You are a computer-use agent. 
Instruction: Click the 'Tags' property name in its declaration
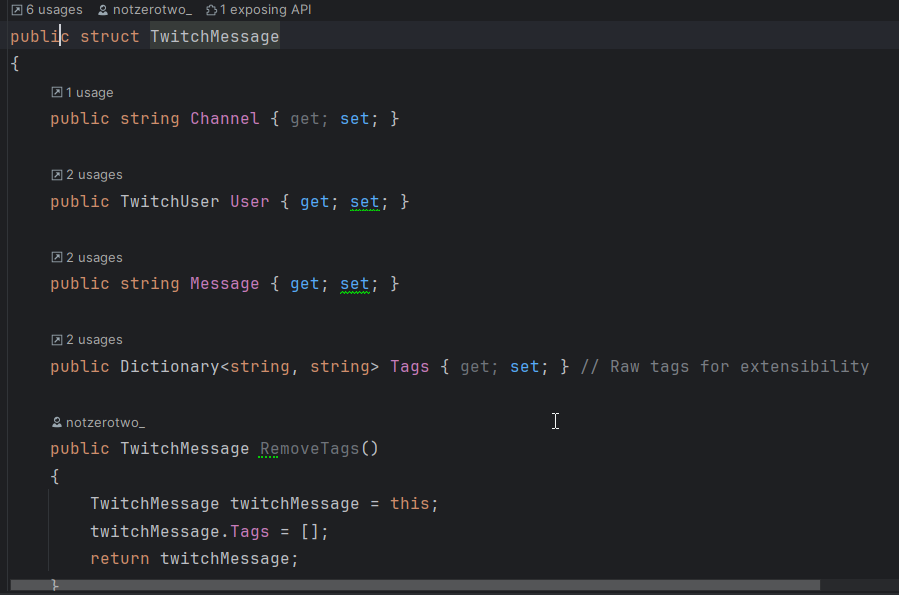point(409,367)
